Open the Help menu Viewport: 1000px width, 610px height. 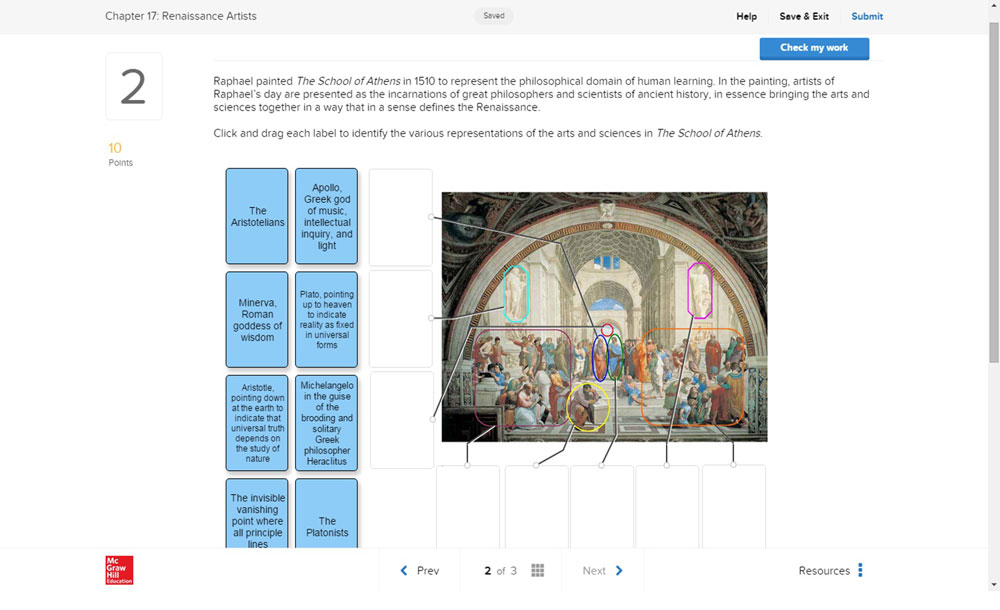click(746, 17)
